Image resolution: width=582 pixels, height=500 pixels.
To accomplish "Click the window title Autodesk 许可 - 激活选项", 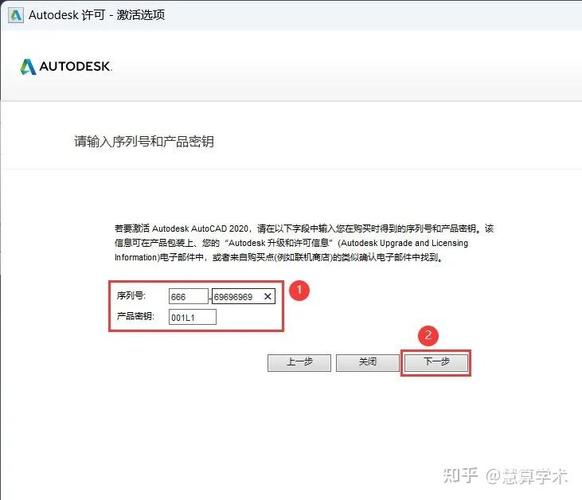I will [97, 15].
